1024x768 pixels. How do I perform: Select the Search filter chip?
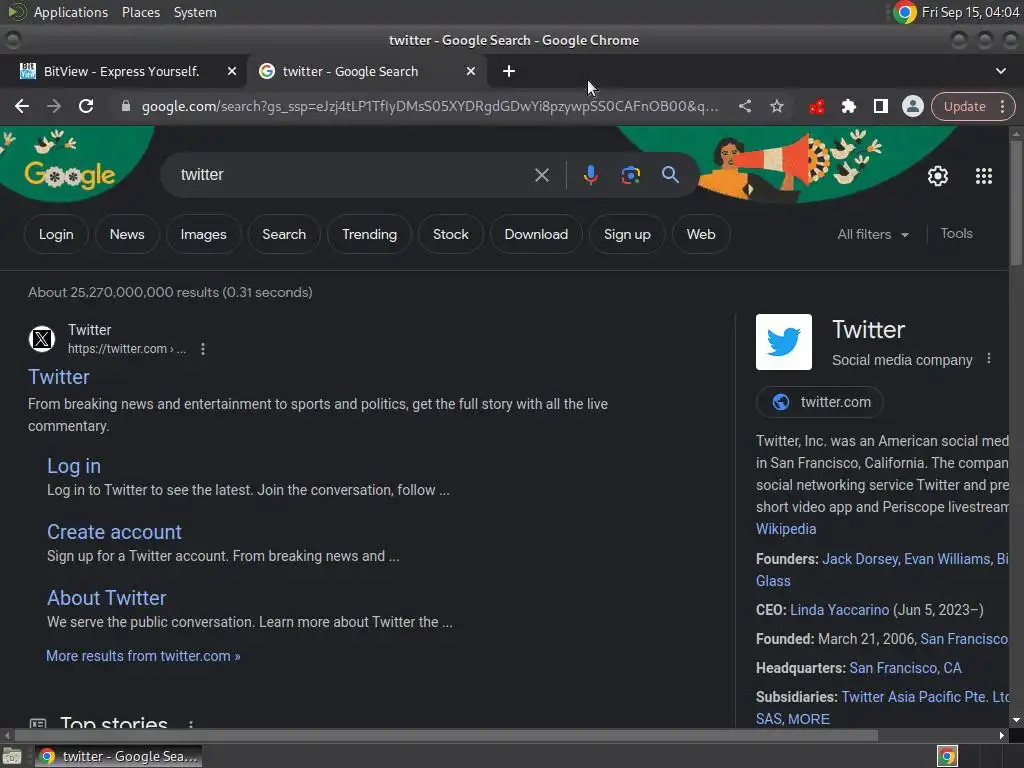(284, 234)
